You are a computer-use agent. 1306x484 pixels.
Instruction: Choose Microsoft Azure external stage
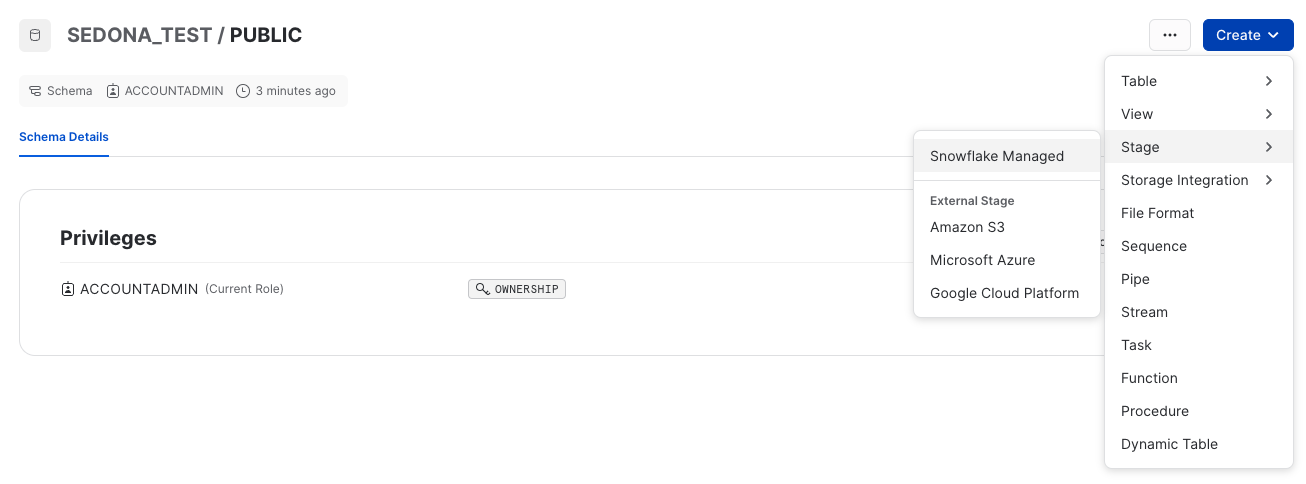(x=982, y=260)
